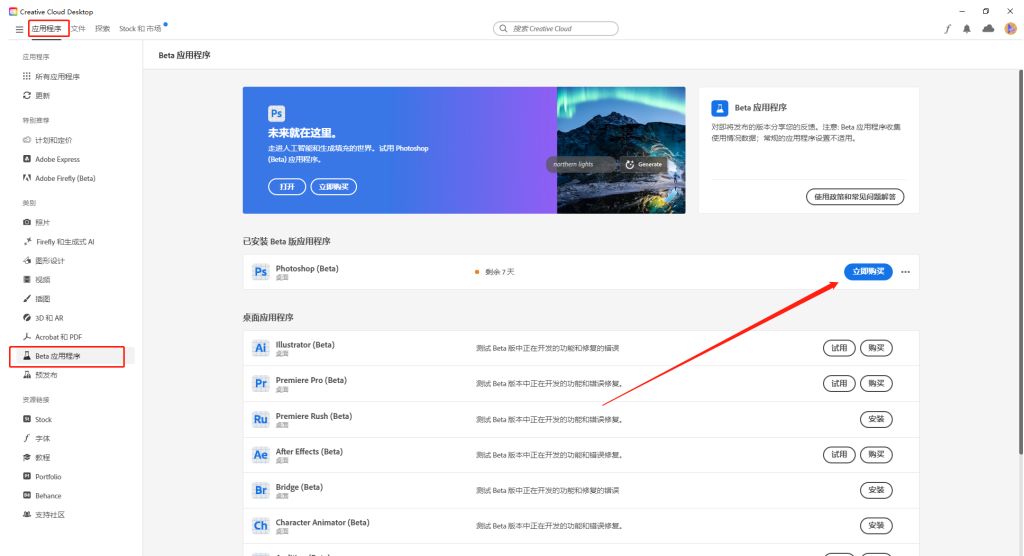
Task: Check the cloud sync status icon
Action: click(x=988, y=29)
